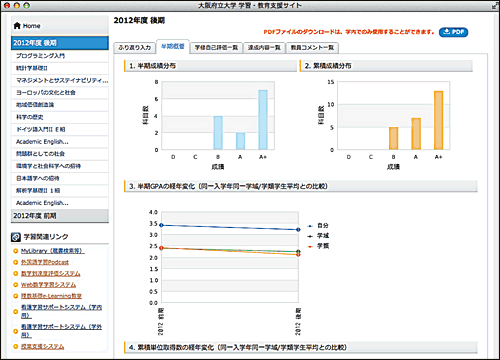This screenshot has width=500, height=360.
Task: Switch to the ふり返り入力 tab
Action: 135,48
